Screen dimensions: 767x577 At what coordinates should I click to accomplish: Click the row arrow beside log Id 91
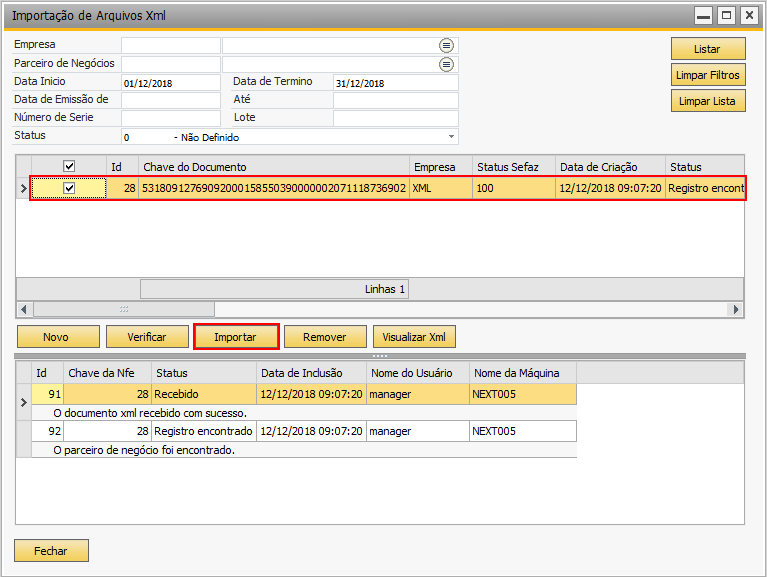click(23, 402)
